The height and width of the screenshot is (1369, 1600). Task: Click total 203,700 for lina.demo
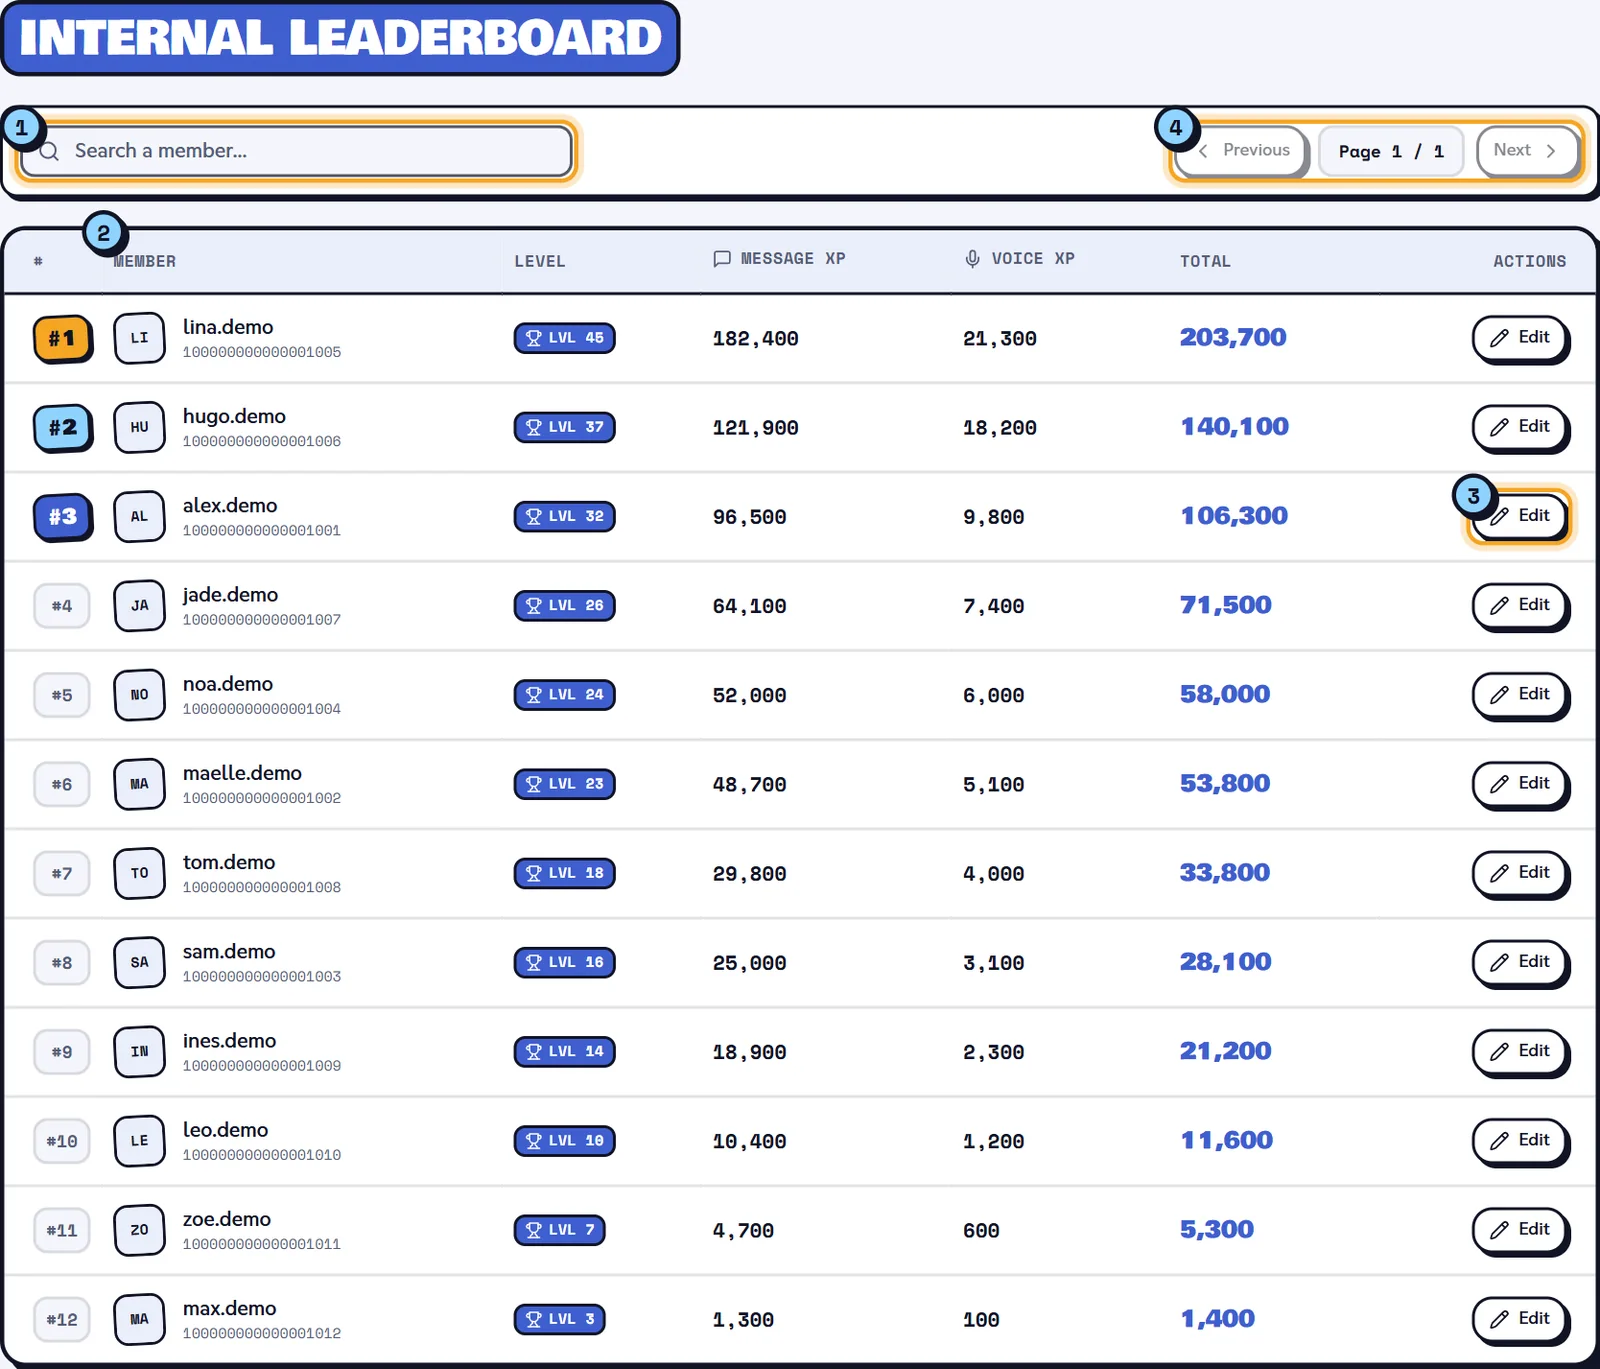click(1233, 338)
